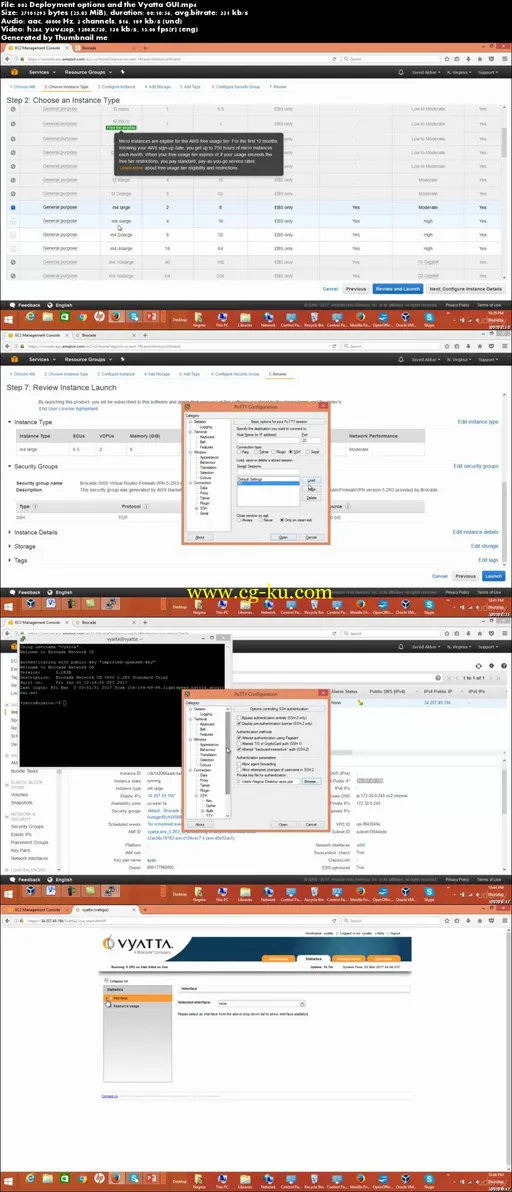Image resolution: width=512 pixels, height=1192 pixels.
Task: Click the AWS logo in the Step 2 frame header
Action: click(13, 72)
